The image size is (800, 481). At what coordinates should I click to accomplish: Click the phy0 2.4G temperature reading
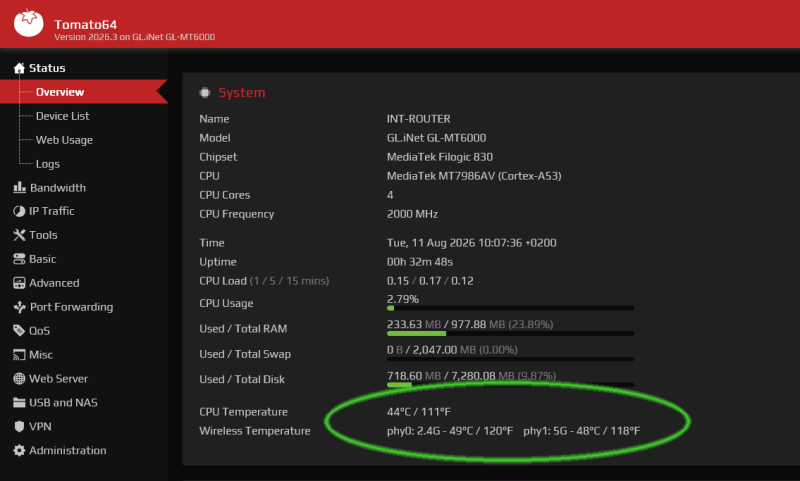[x=450, y=431]
